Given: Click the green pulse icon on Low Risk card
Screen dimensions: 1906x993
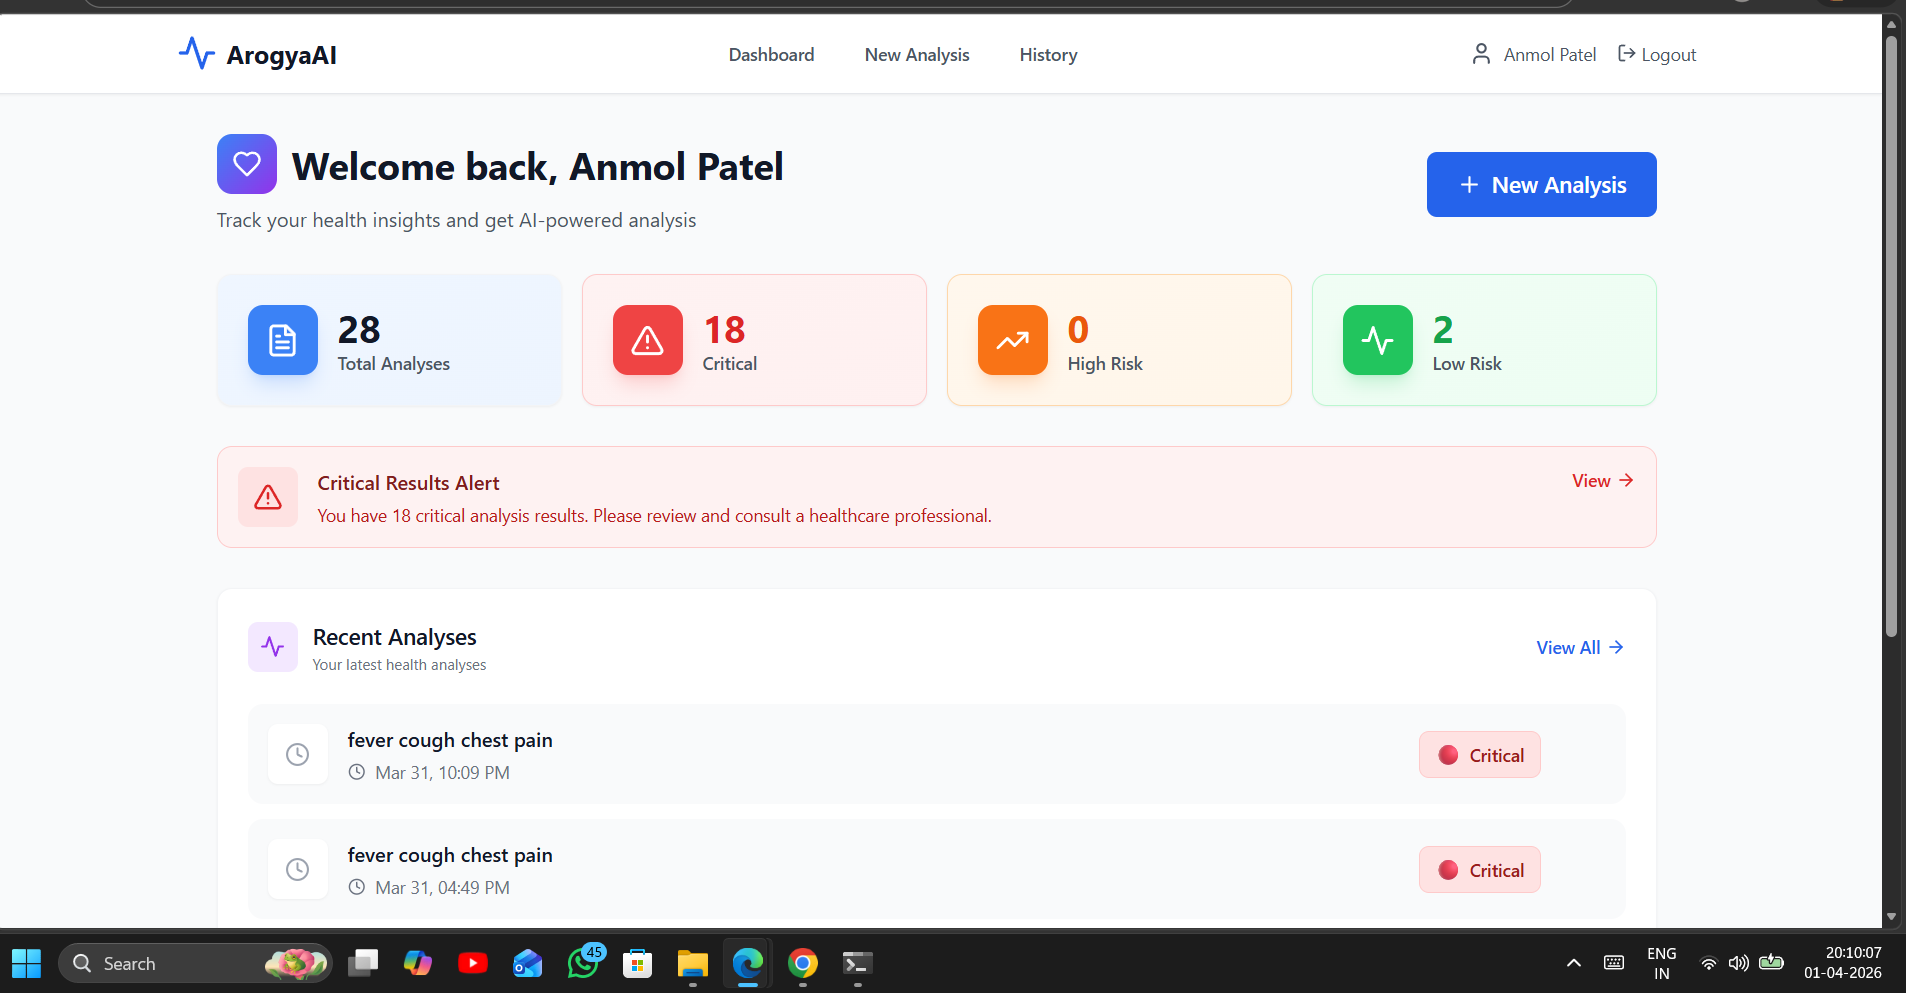Looking at the screenshot, I should click(1378, 340).
